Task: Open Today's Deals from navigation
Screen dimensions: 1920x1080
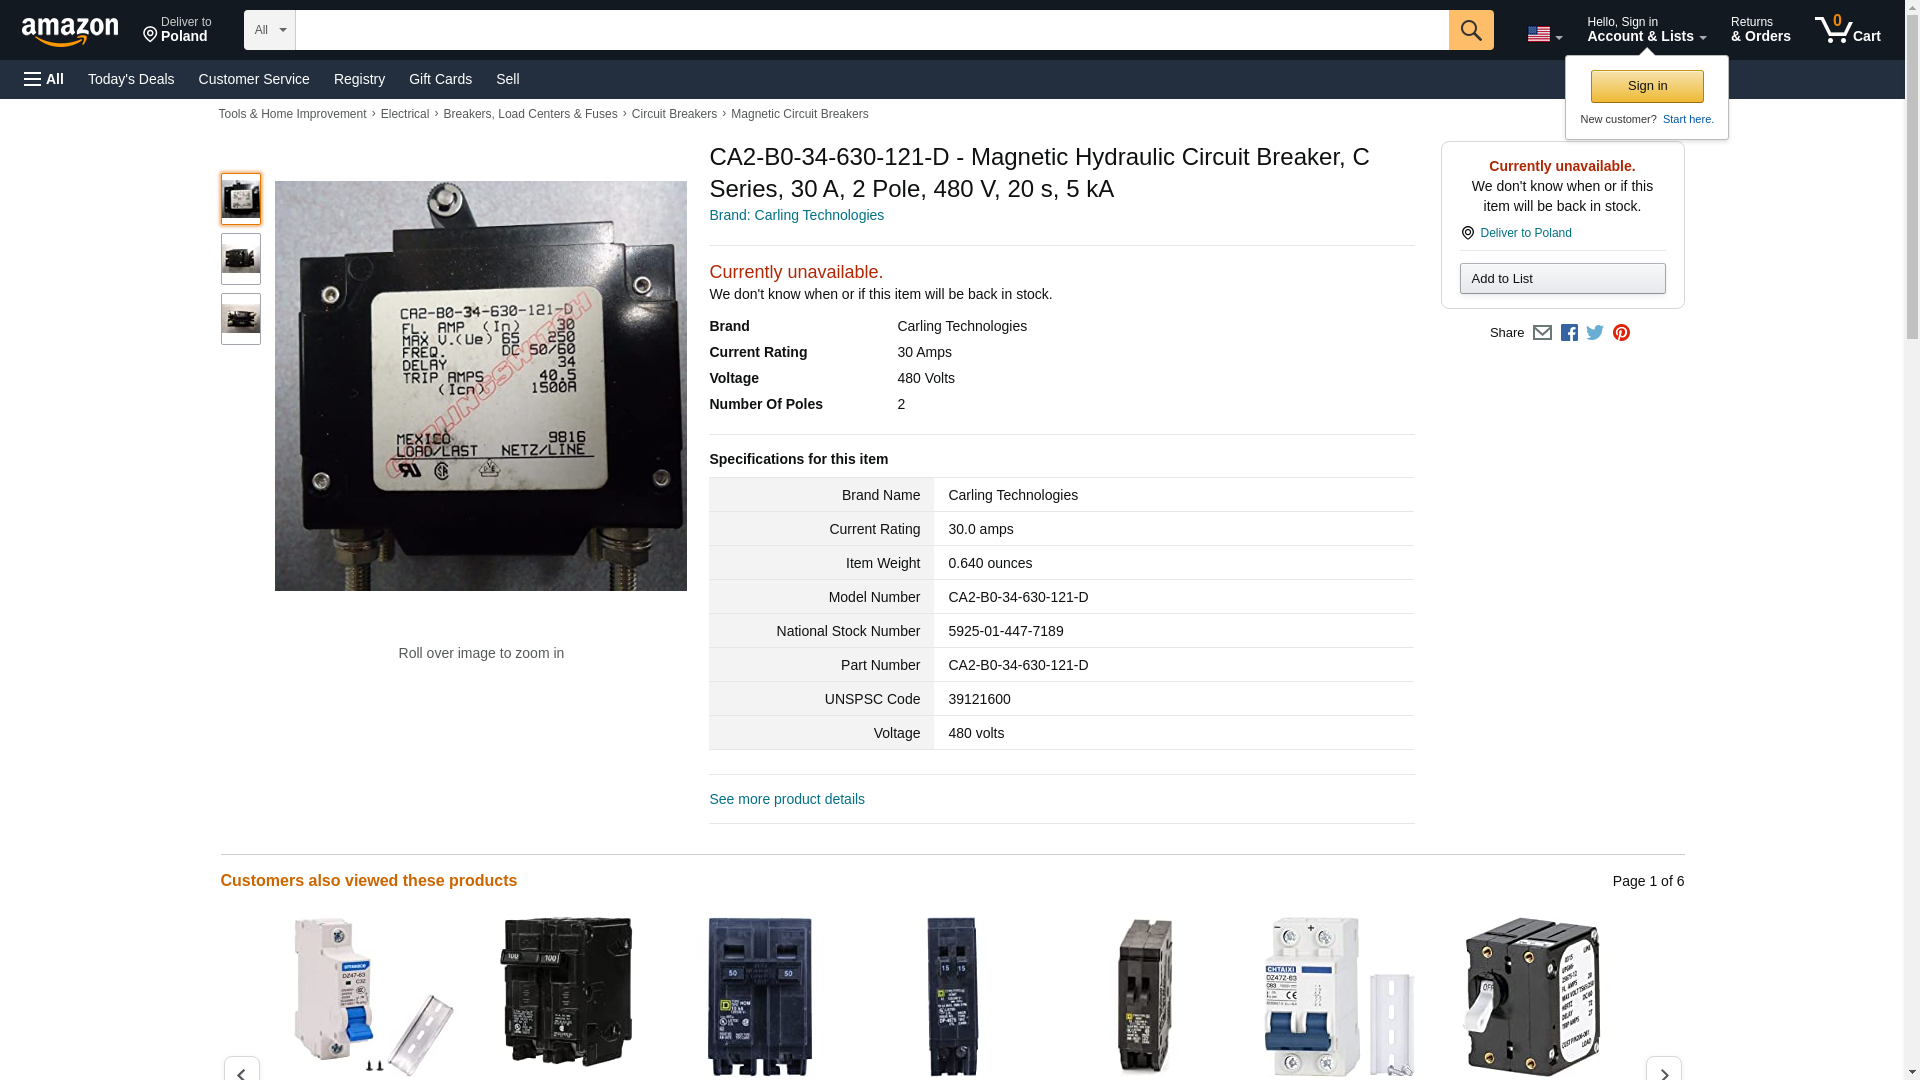Action: pyautogui.click(x=131, y=79)
